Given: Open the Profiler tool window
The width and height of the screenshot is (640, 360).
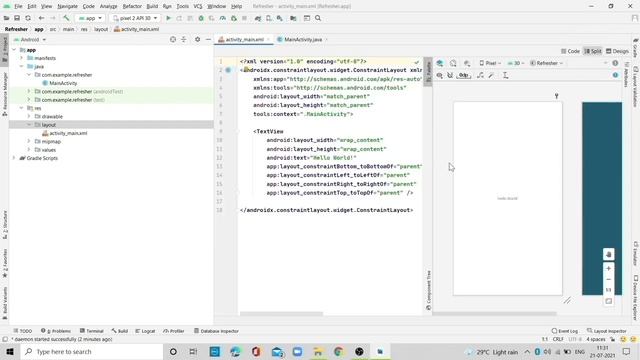Looking at the screenshot, I should (x=174, y=331).
